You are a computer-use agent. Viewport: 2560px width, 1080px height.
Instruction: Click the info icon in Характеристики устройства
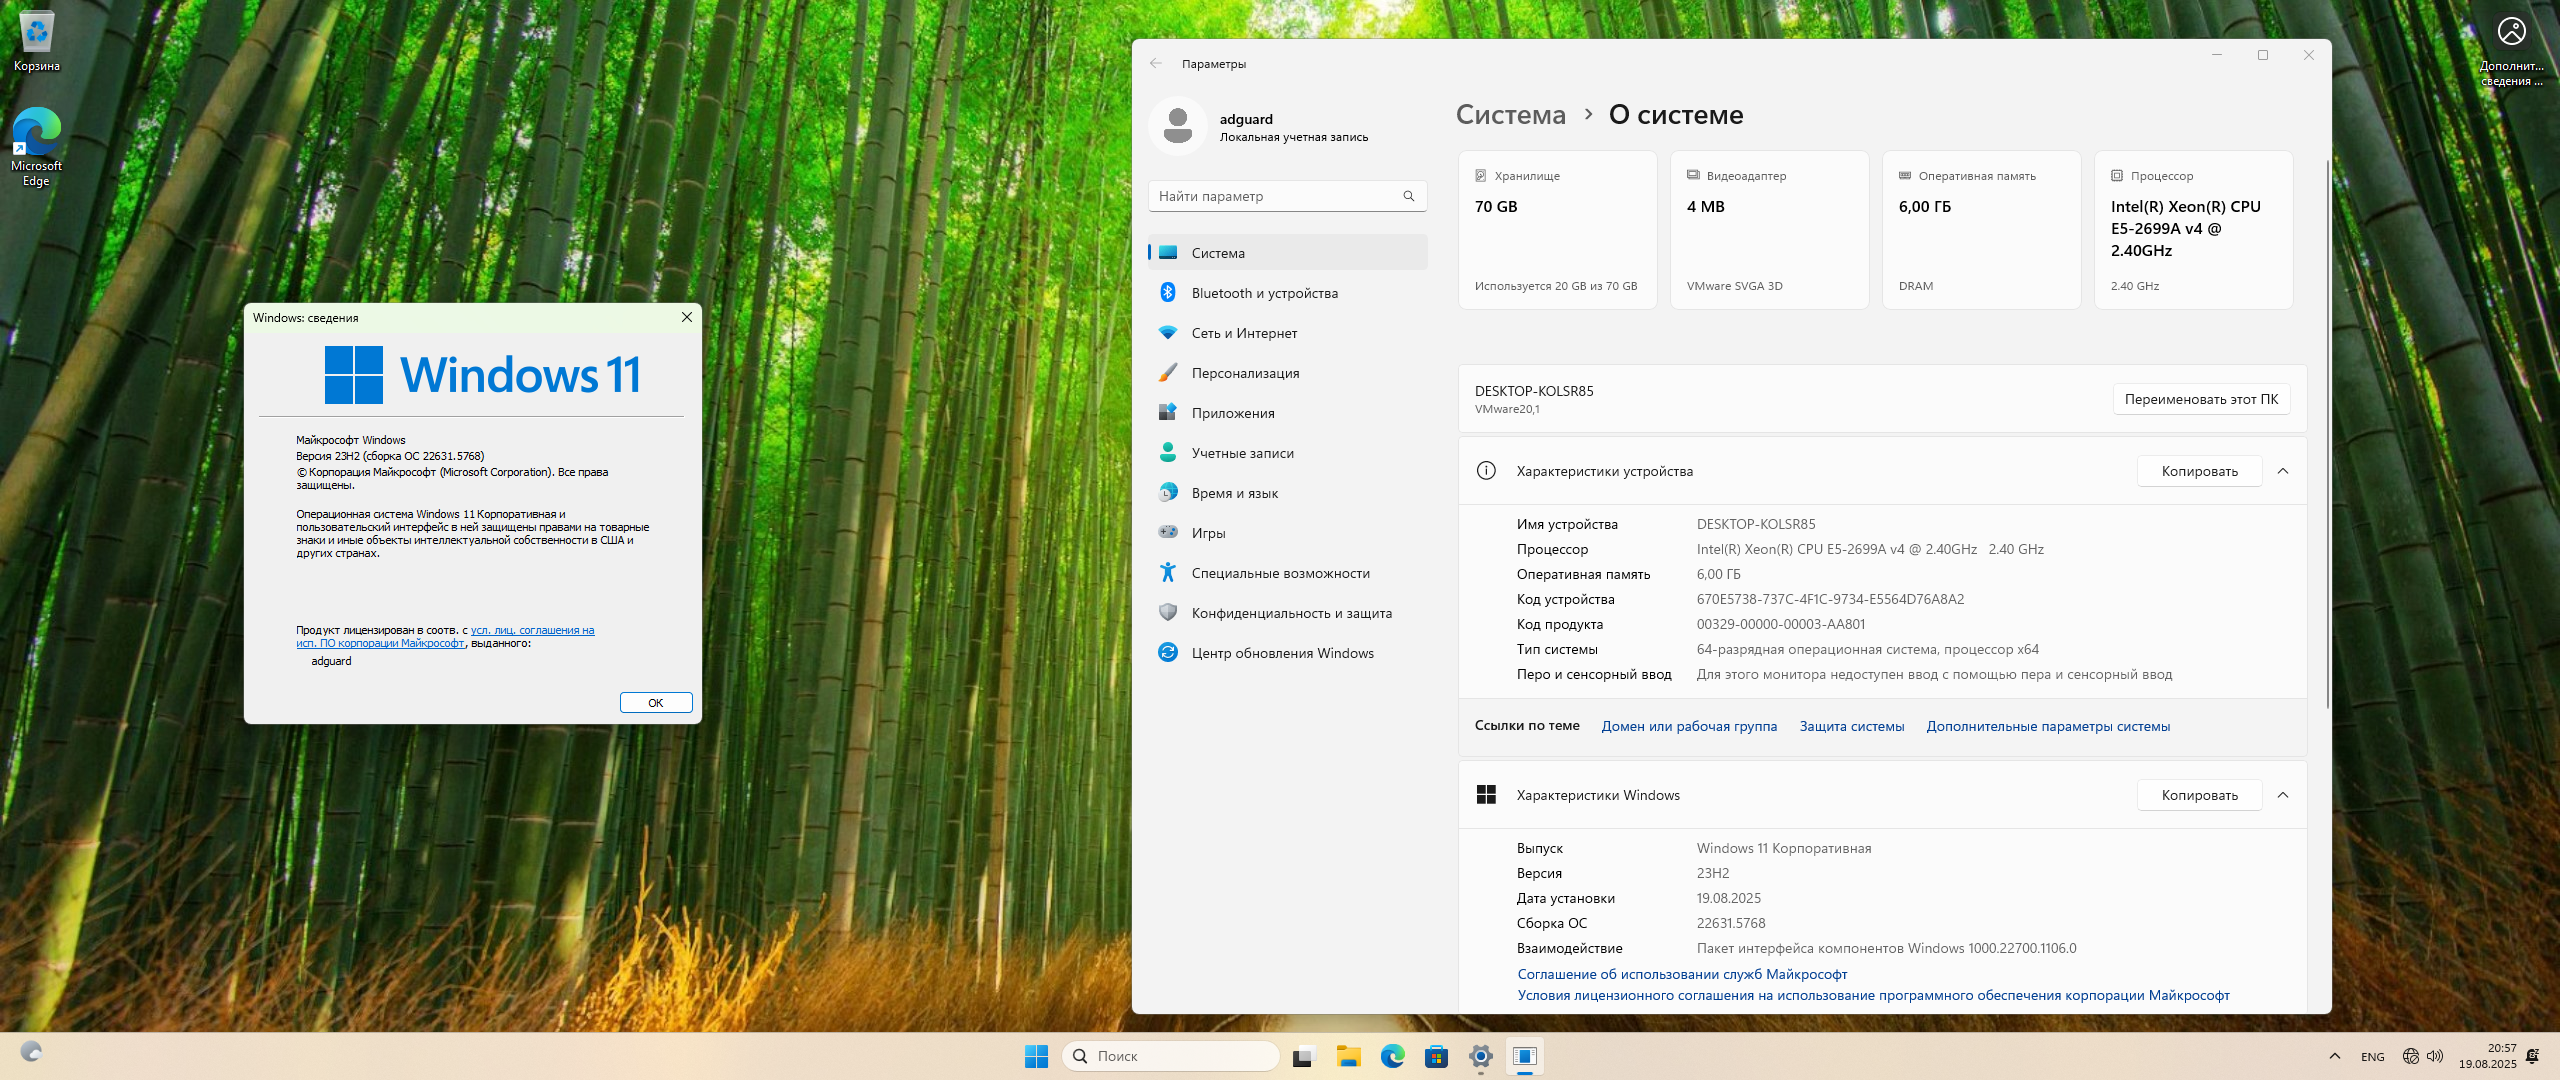pyautogui.click(x=1486, y=471)
